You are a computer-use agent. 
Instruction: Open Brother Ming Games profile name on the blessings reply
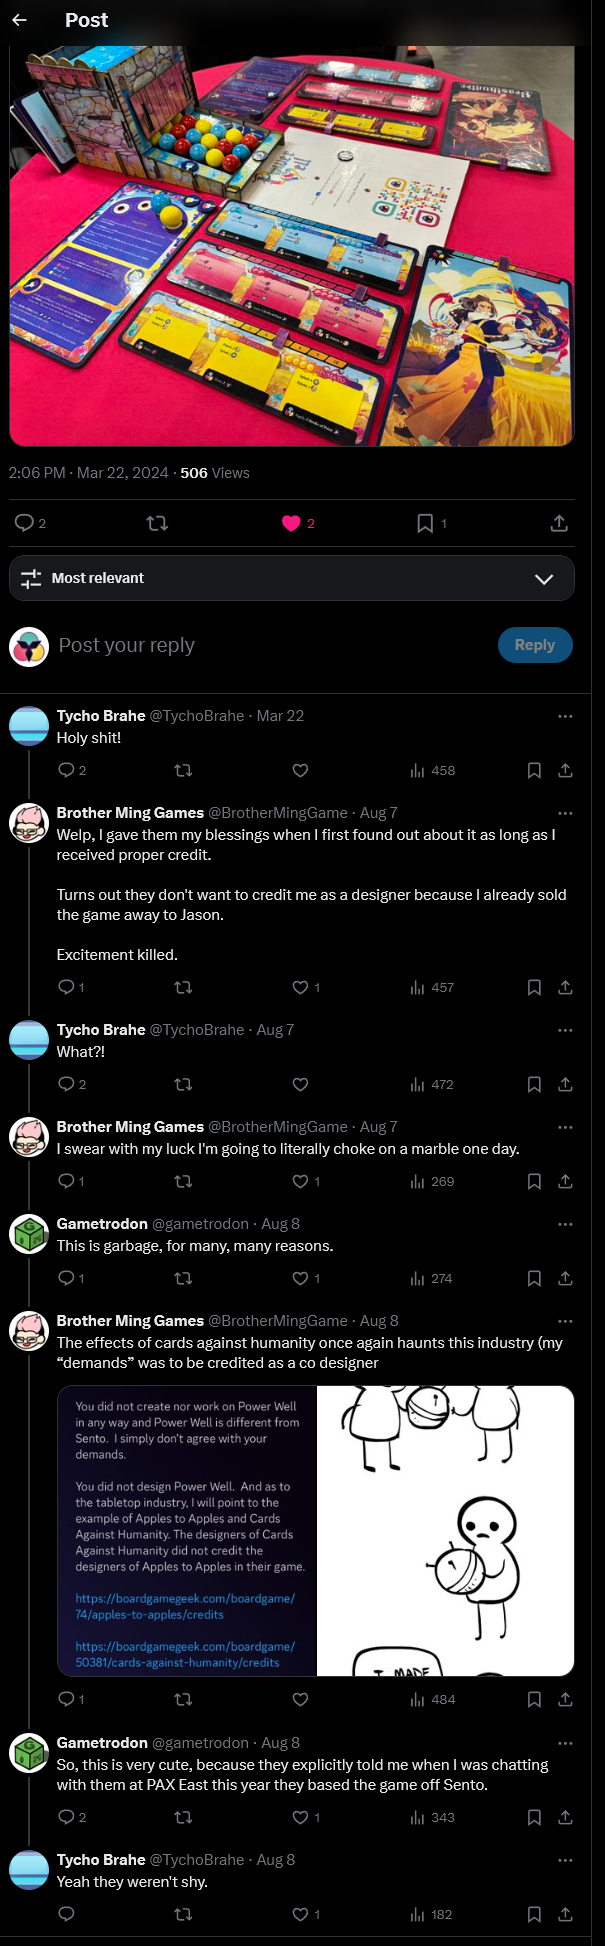(x=130, y=813)
